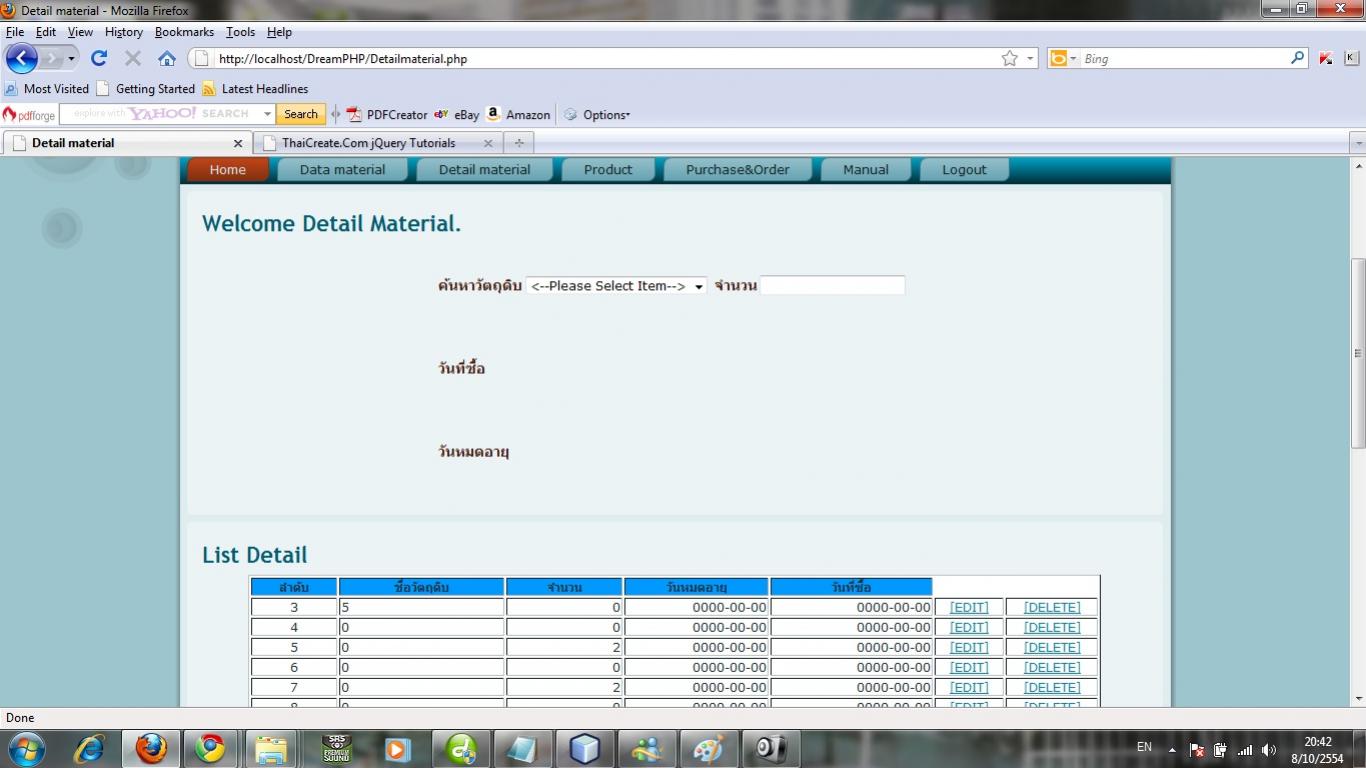
Task: Open the View menu
Action: point(80,32)
